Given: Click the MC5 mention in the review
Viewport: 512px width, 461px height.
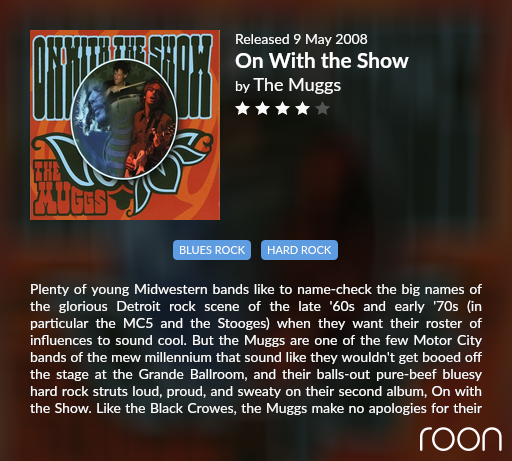Looking at the screenshot, I should pyautogui.click(x=138, y=323).
